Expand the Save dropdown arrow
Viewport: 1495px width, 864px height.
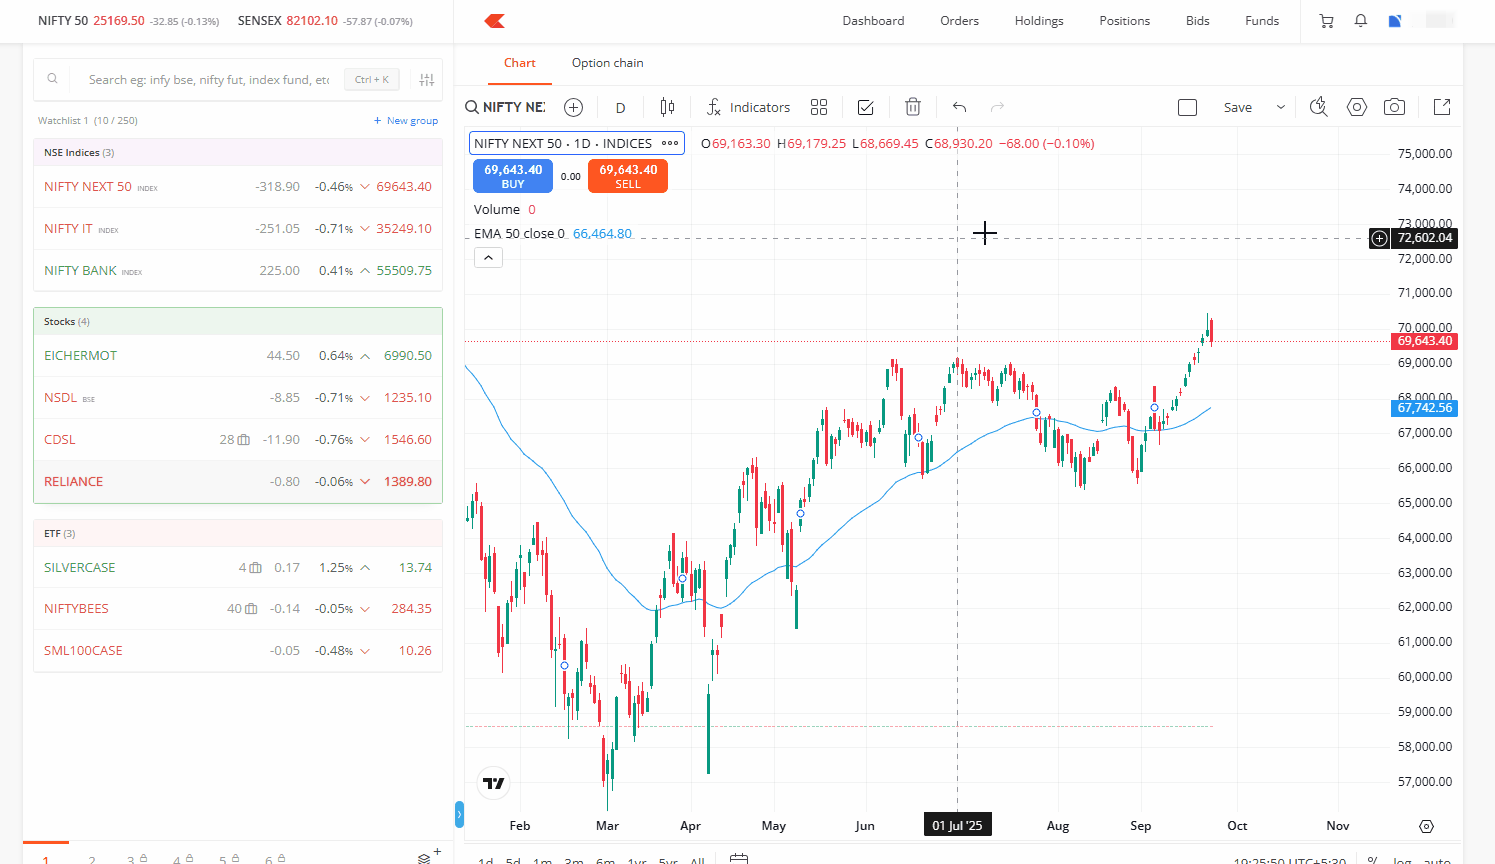(1280, 107)
